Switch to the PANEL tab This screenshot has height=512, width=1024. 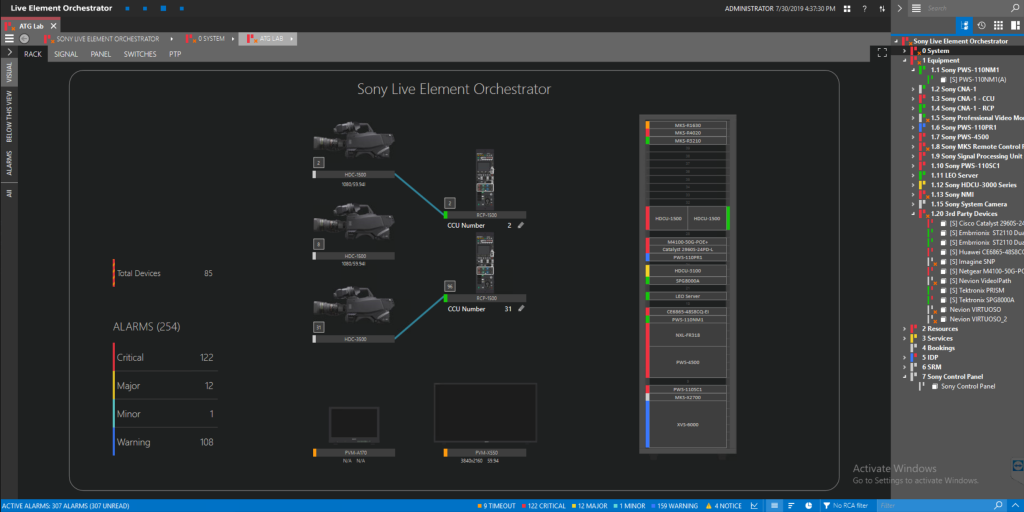tap(101, 54)
